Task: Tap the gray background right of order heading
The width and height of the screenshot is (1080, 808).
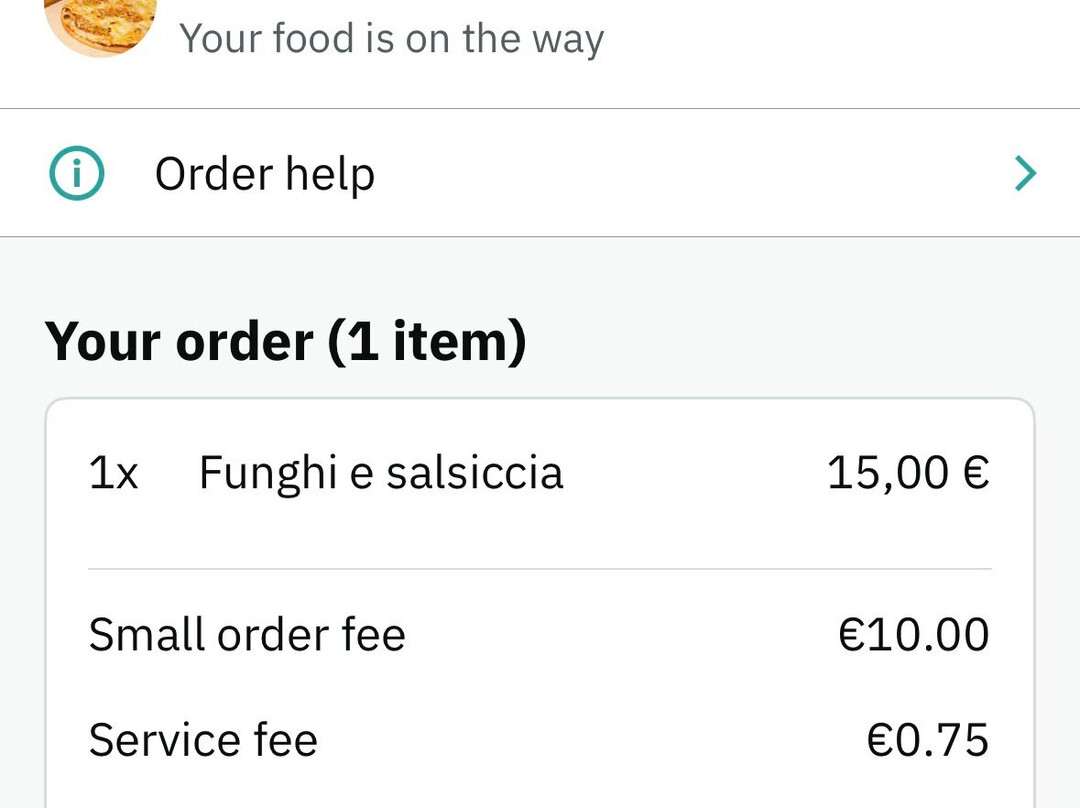Action: click(800, 341)
